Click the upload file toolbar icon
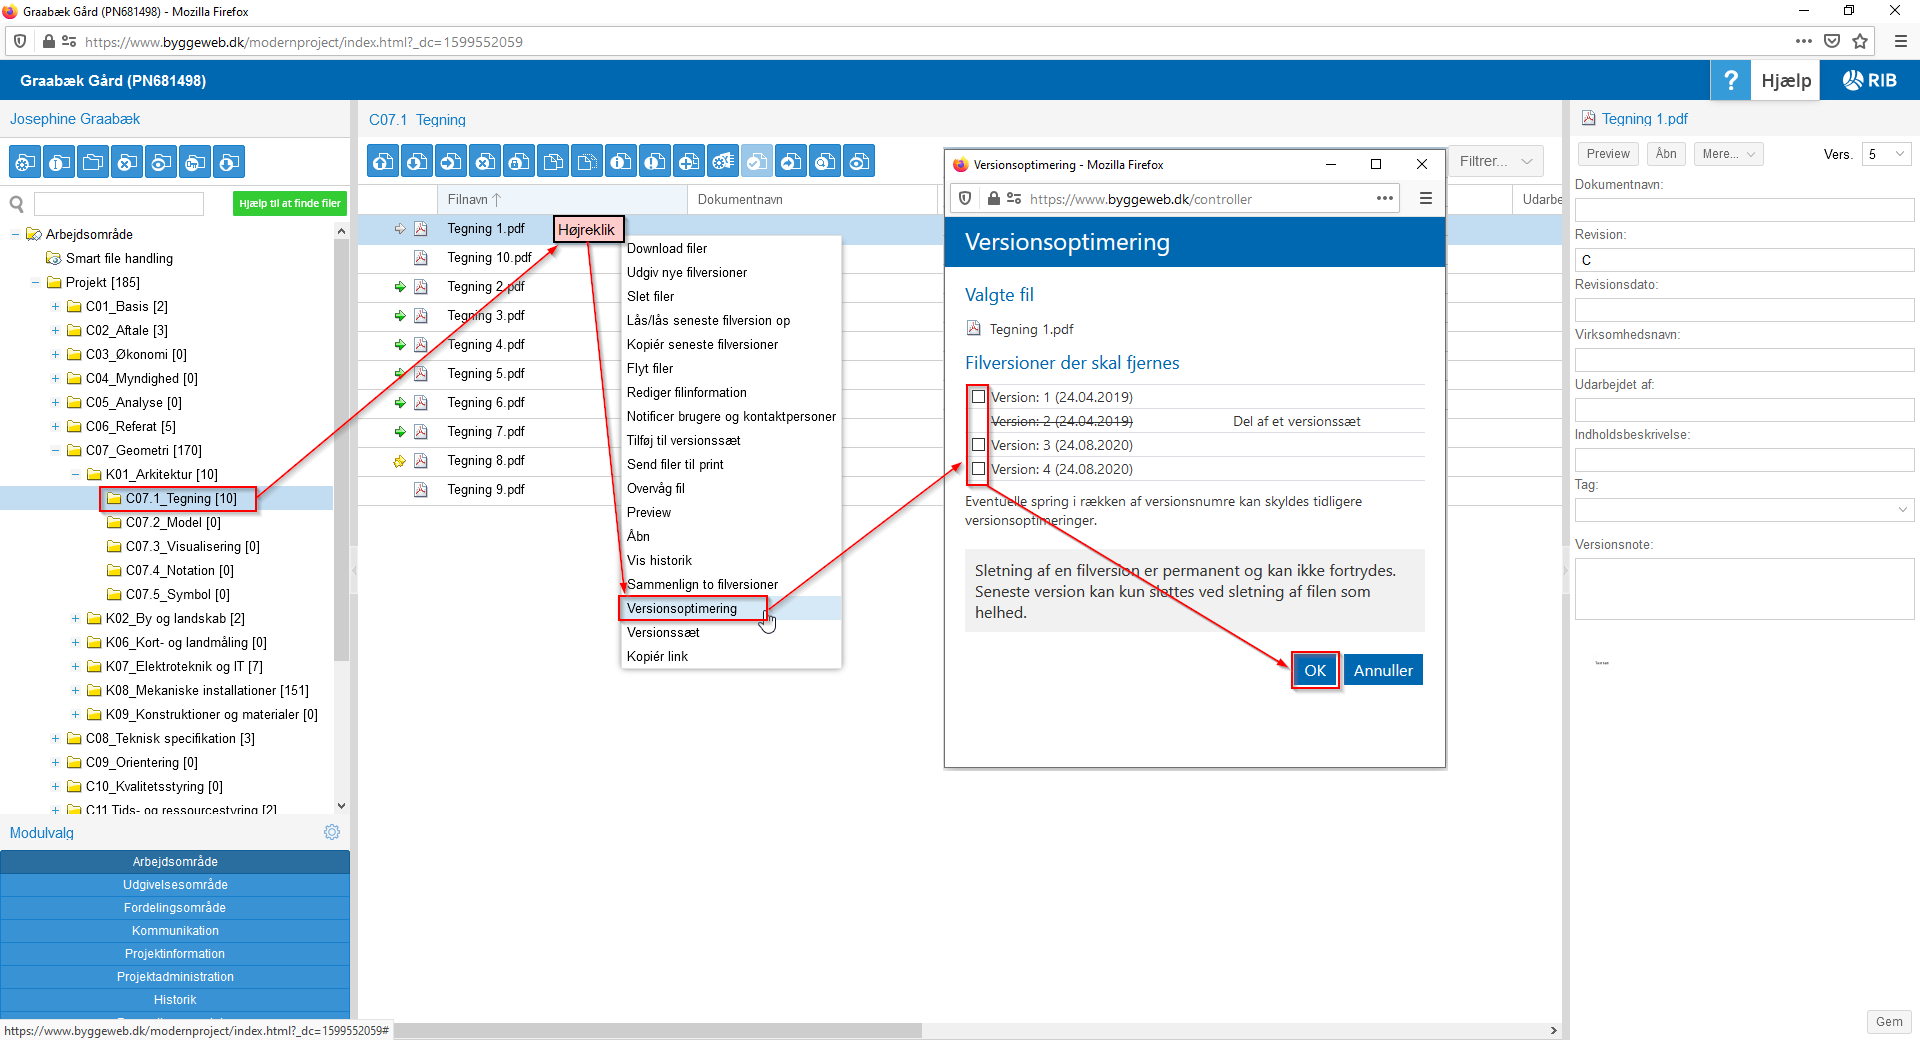Screen dimensions: 1920x1040 [383, 162]
